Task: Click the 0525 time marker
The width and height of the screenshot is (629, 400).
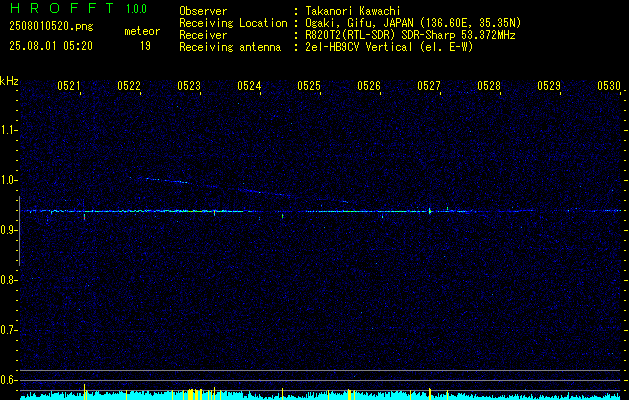Action: pyautogui.click(x=309, y=86)
